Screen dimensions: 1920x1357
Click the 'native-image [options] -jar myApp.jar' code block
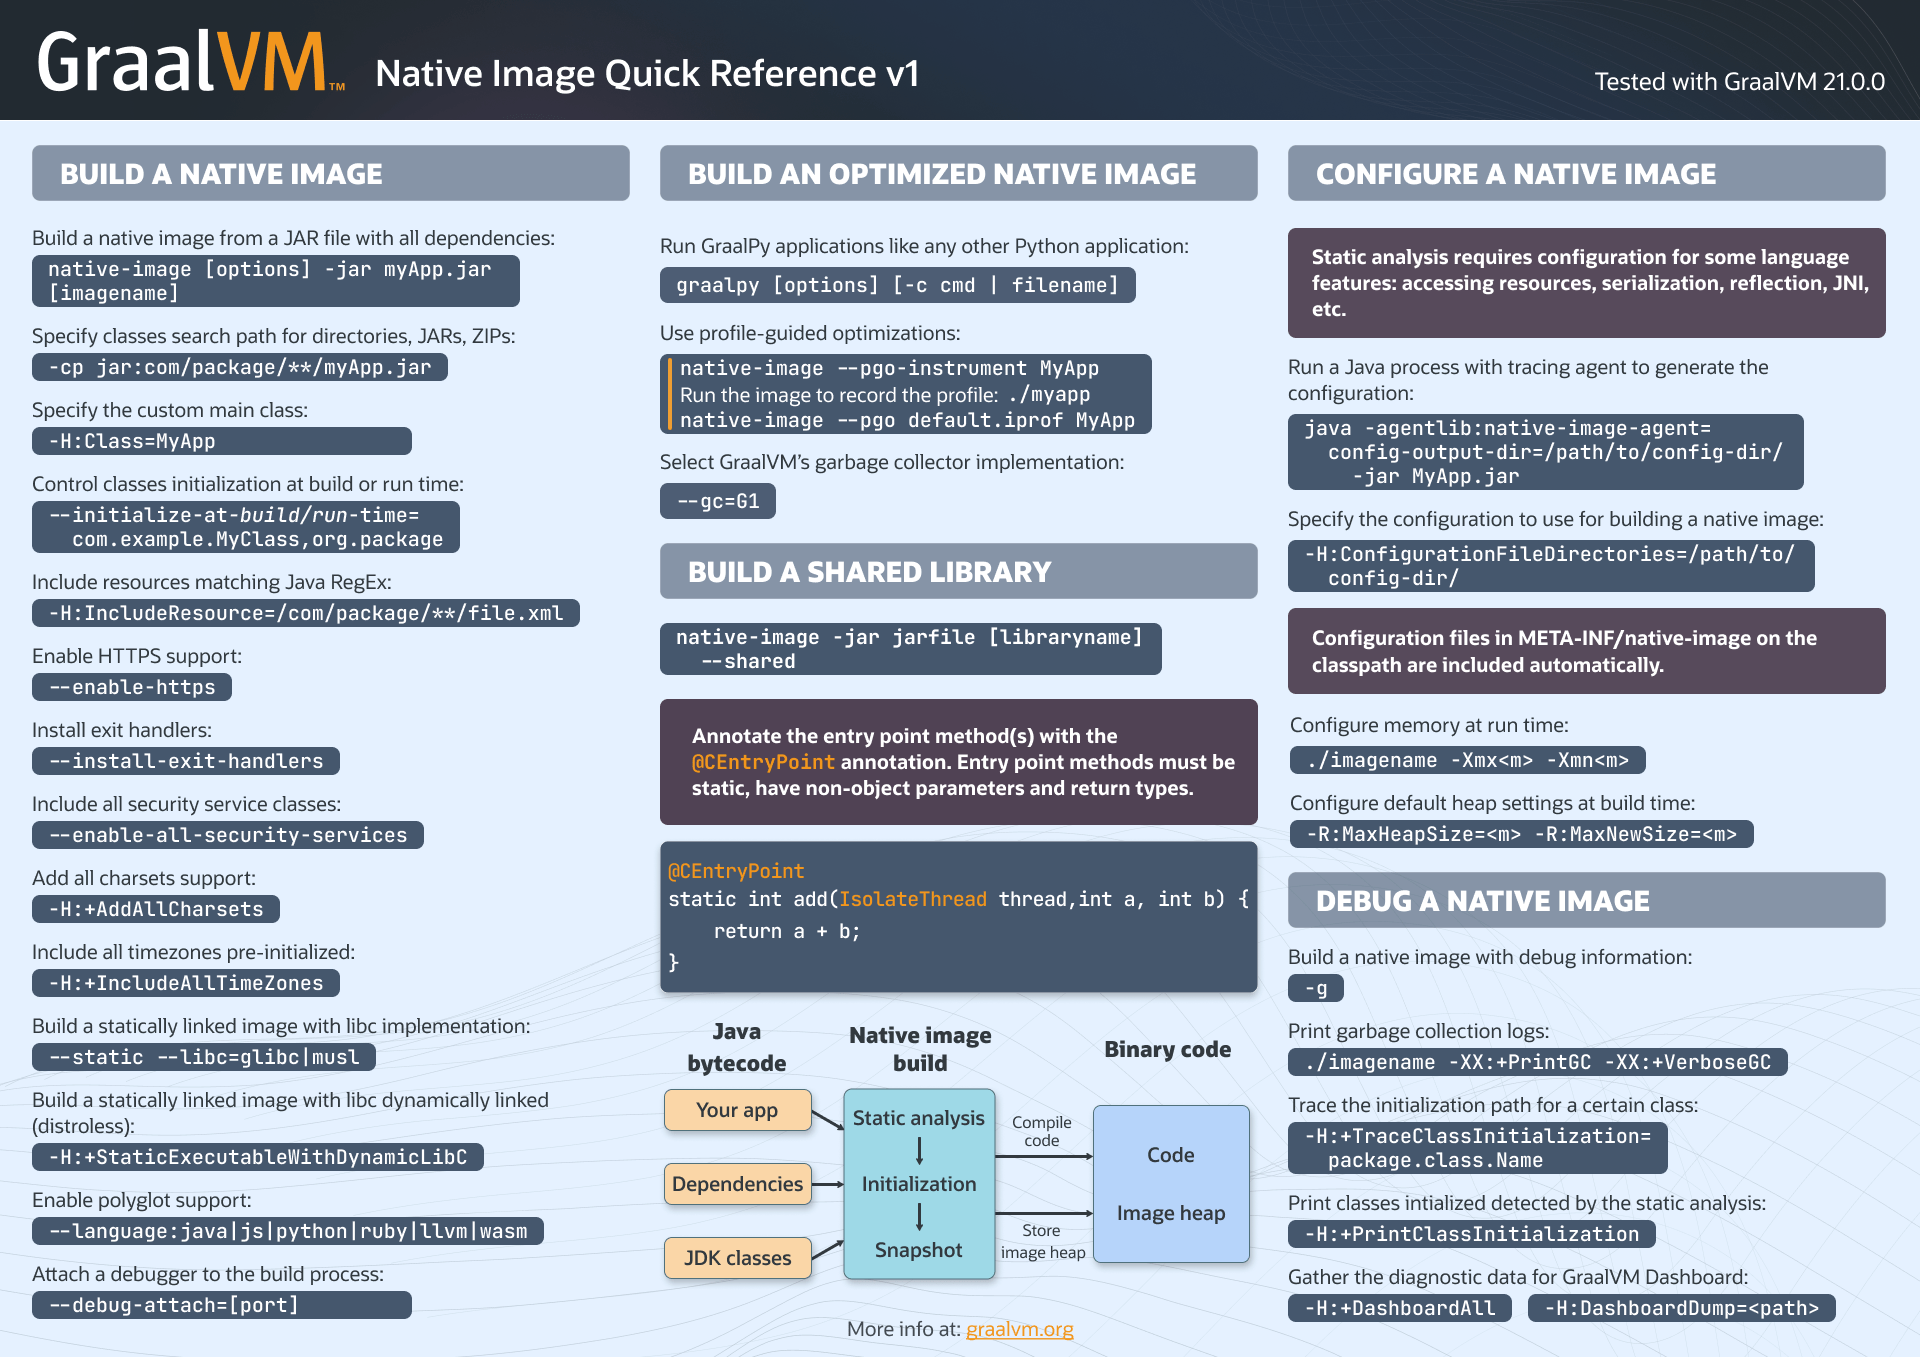click(276, 281)
